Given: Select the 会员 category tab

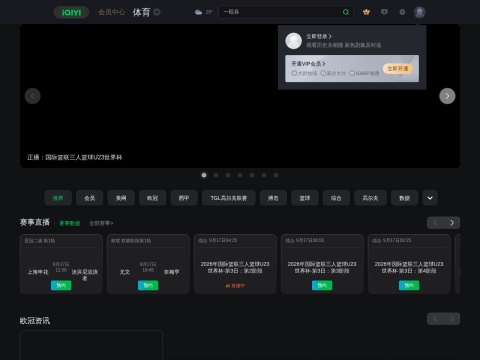Looking at the screenshot, I should coord(89,198).
